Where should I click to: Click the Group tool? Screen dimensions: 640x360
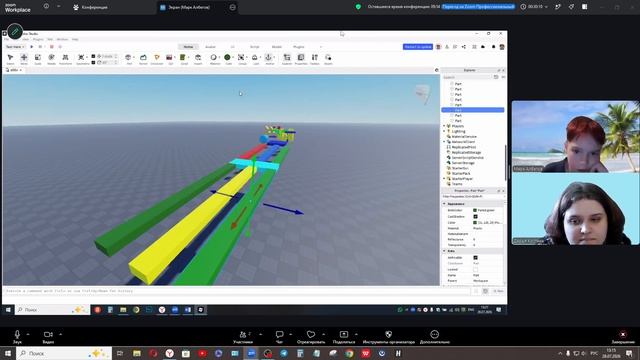[x=241, y=59]
